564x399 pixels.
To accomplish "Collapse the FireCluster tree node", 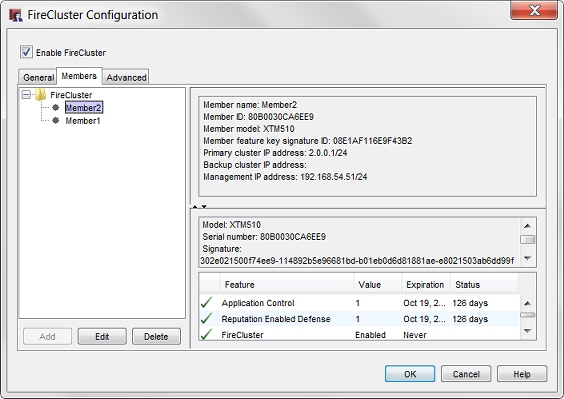I will (26, 95).
